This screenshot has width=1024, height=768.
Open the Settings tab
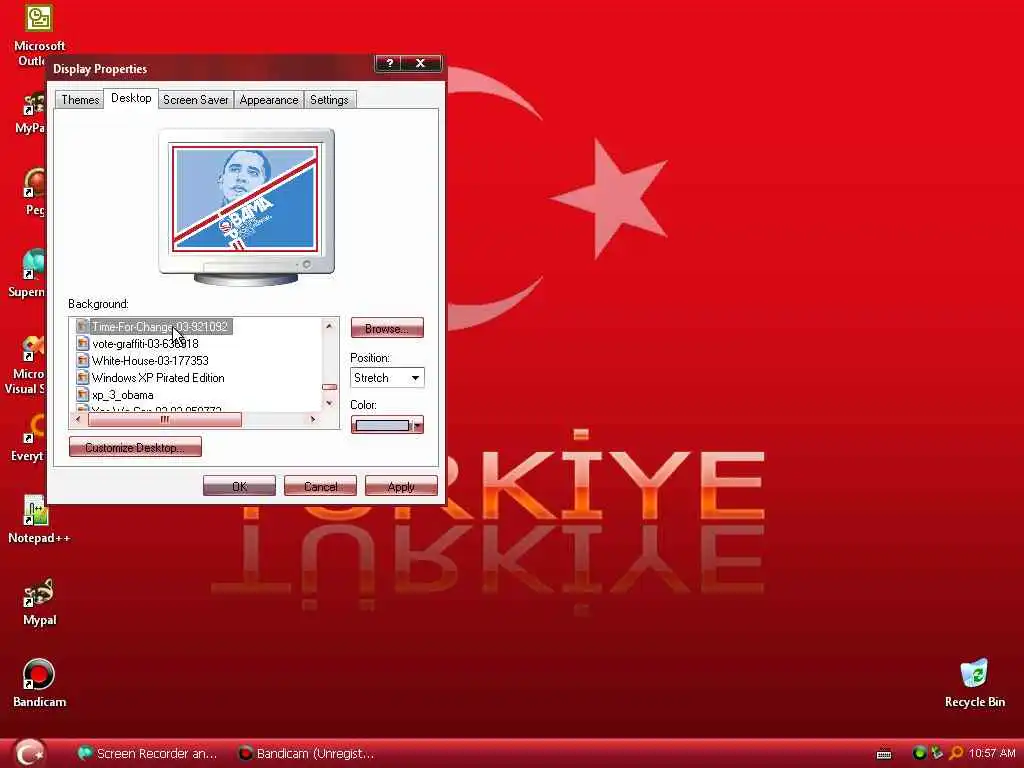coord(329,100)
